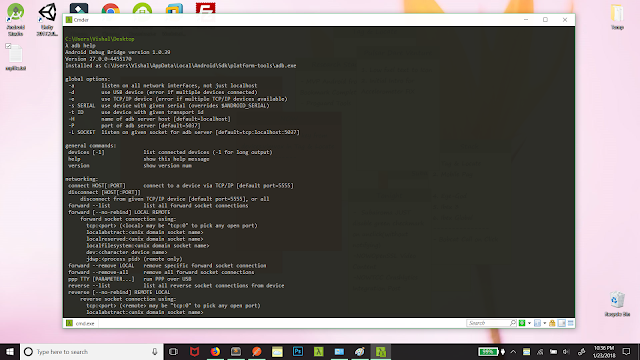Open the blue window app on taskbar
640x360 pixels.
click(339, 351)
